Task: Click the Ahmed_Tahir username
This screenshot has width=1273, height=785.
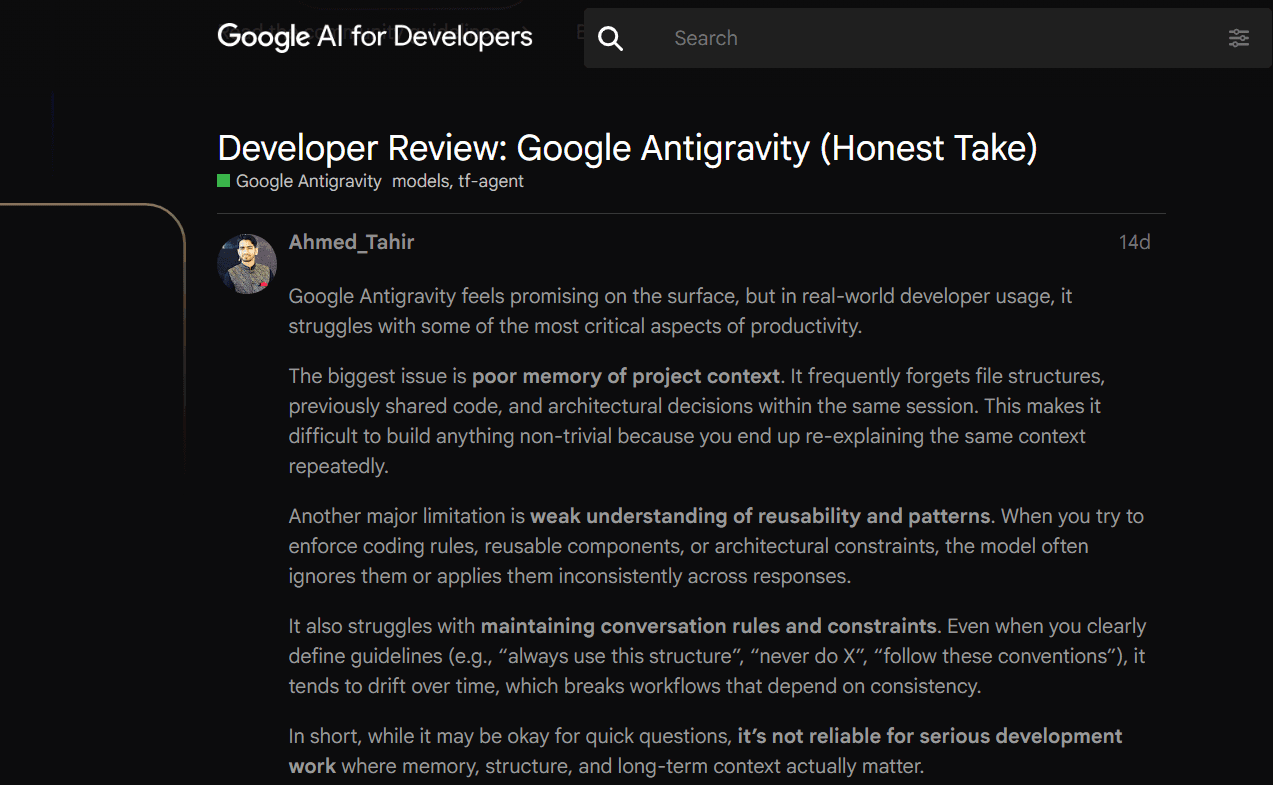Action: (351, 242)
